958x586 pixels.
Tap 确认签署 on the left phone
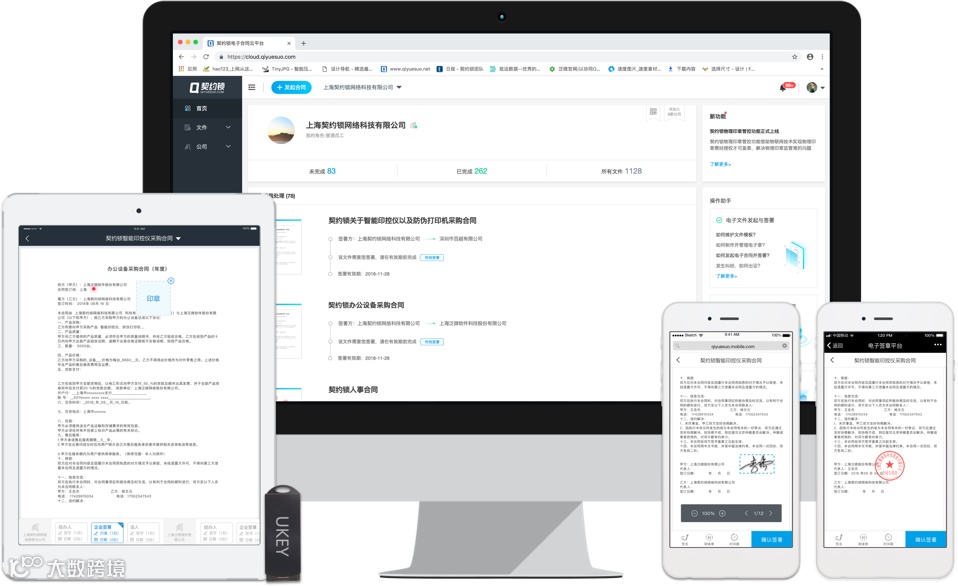point(772,539)
